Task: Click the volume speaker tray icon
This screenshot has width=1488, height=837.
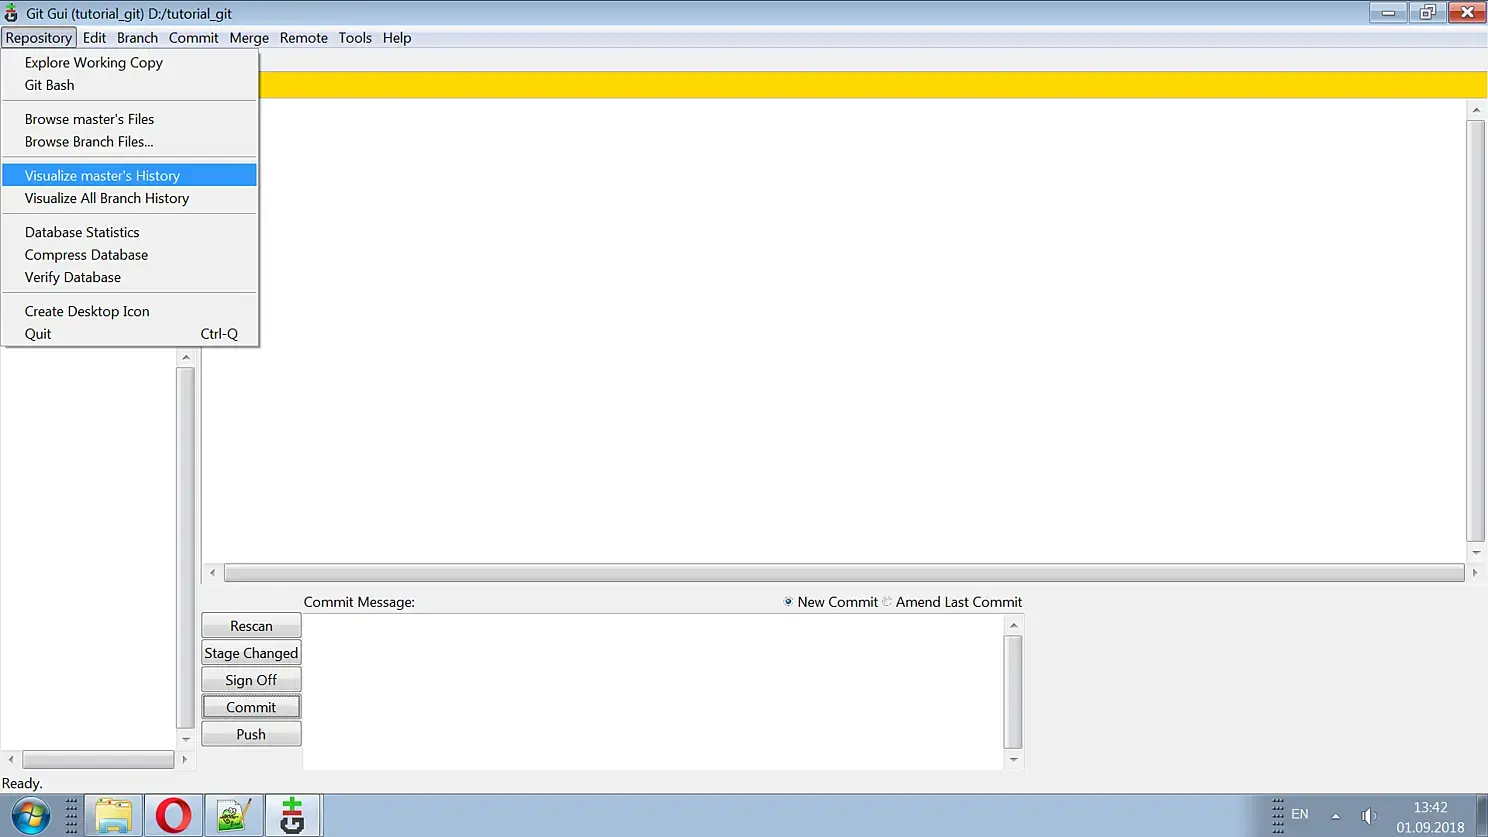Action: [x=1369, y=816]
